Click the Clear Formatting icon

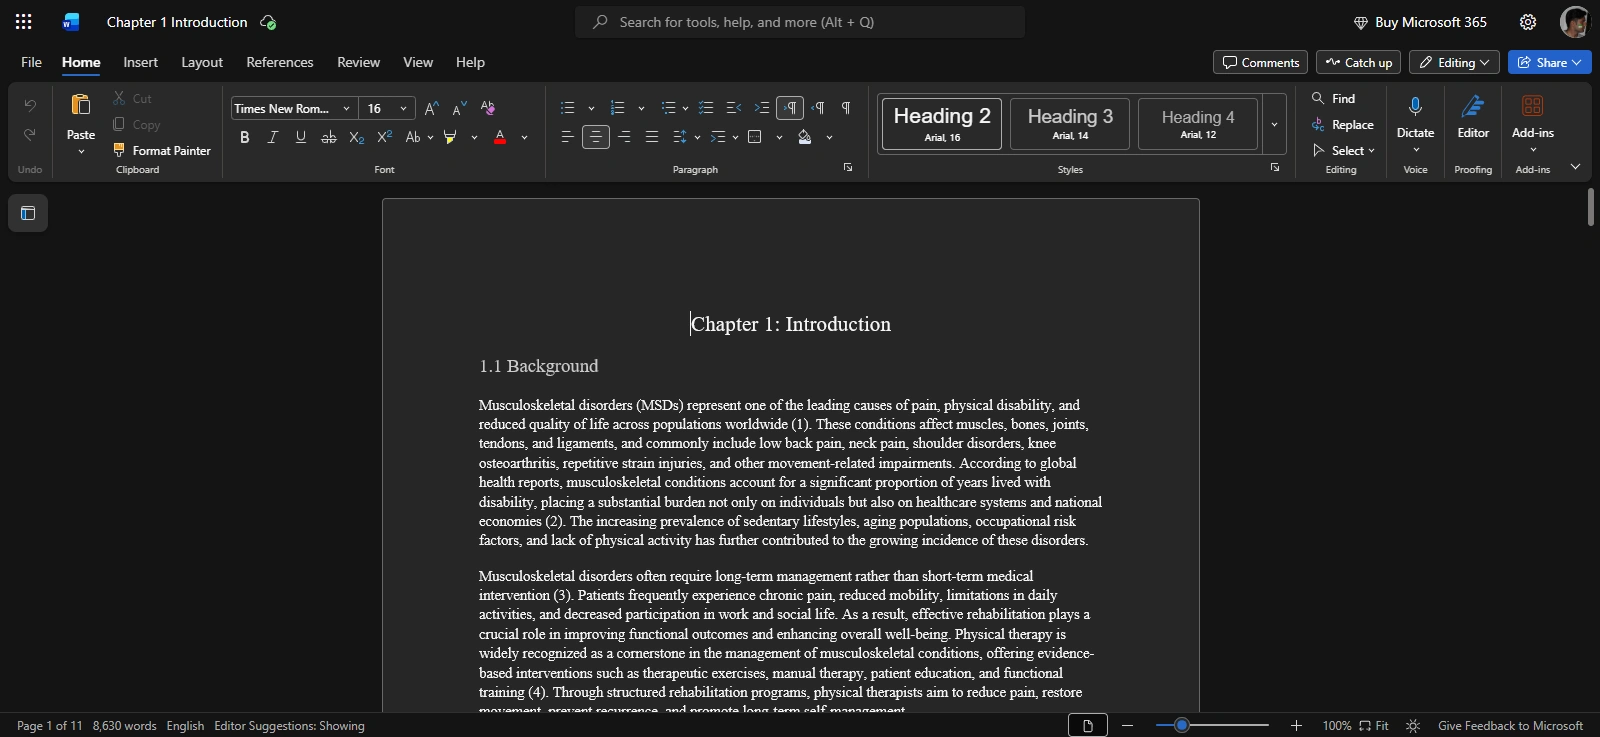point(488,108)
